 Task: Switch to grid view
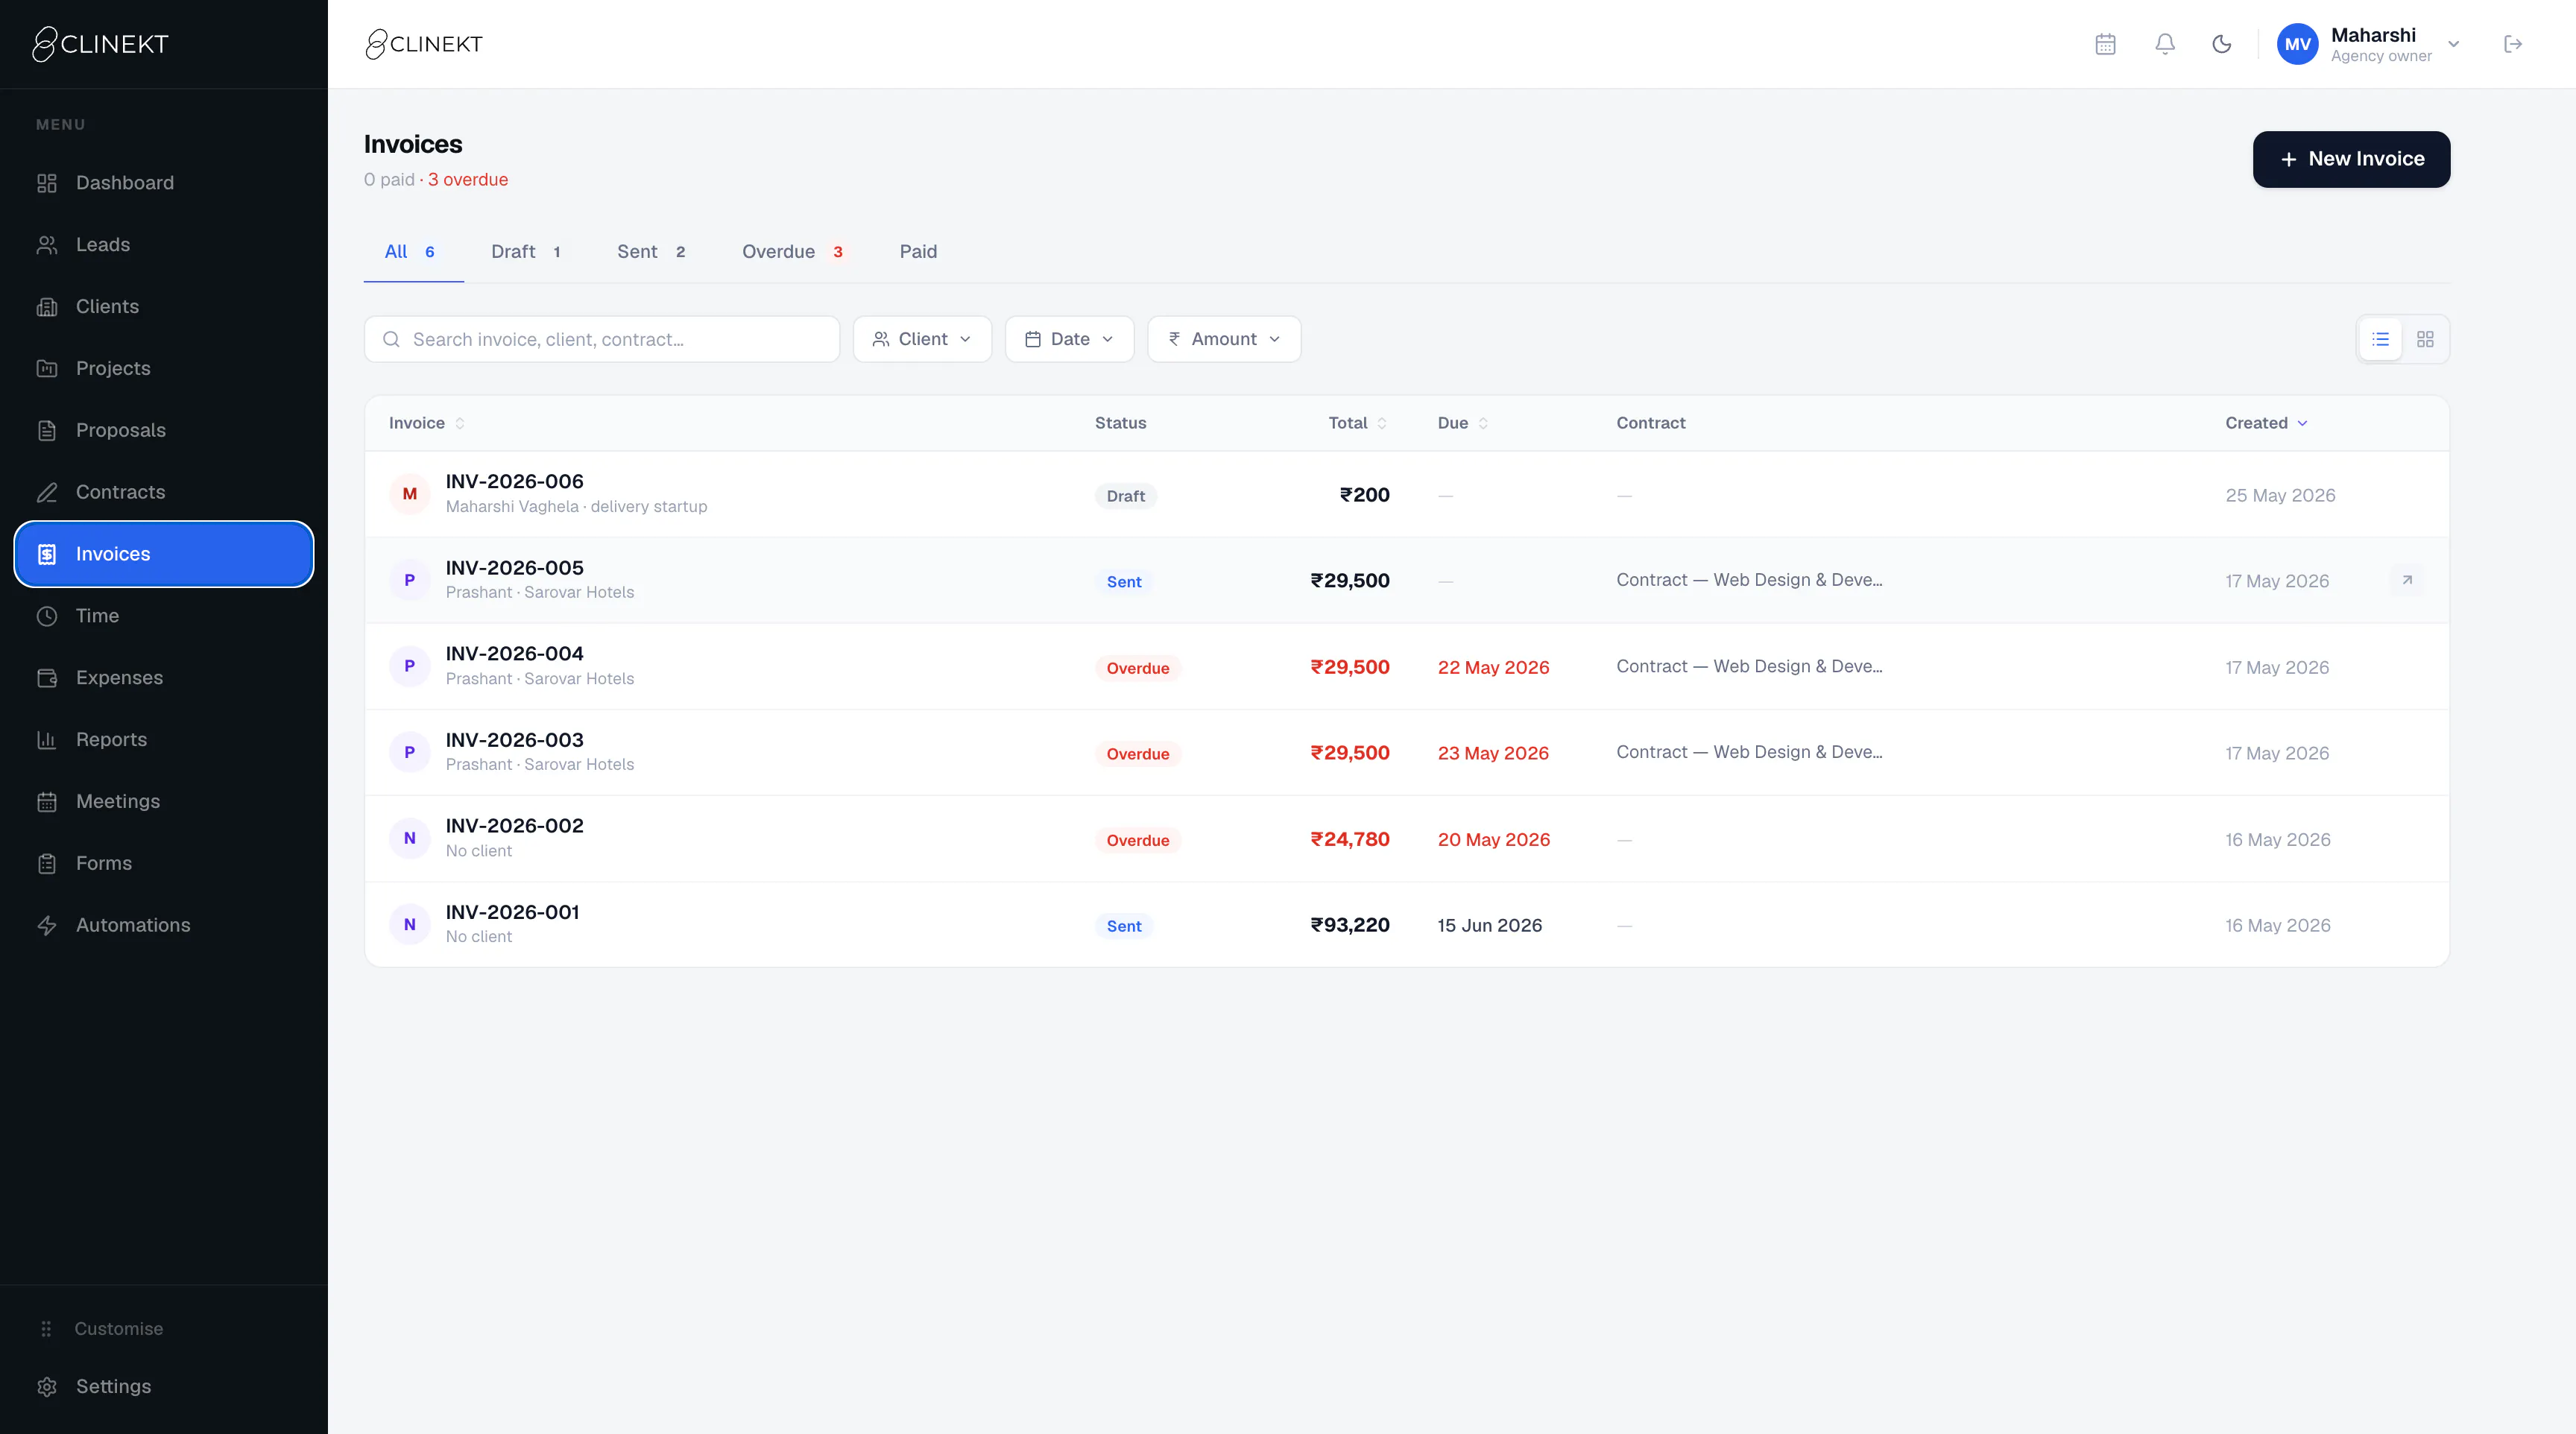click(2425, 340)
